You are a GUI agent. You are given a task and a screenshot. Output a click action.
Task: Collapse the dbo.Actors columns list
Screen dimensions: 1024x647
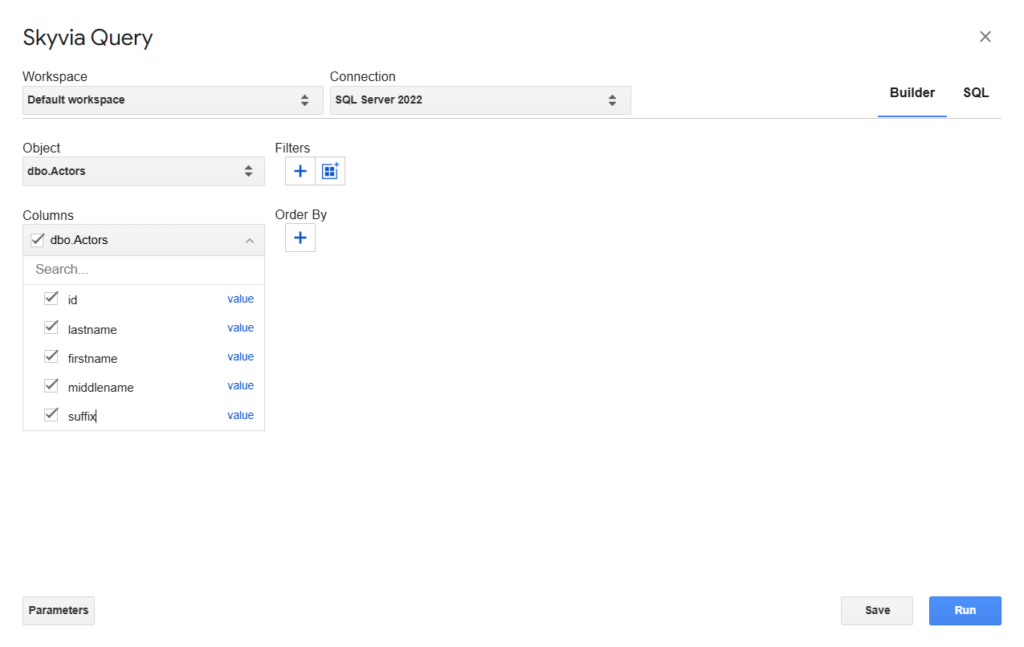[248, 240]
